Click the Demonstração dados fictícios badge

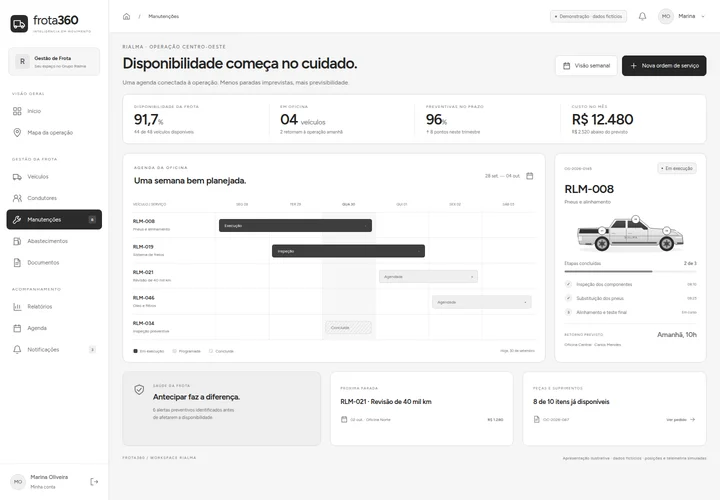pyautogui.click(x=588, y=17)
